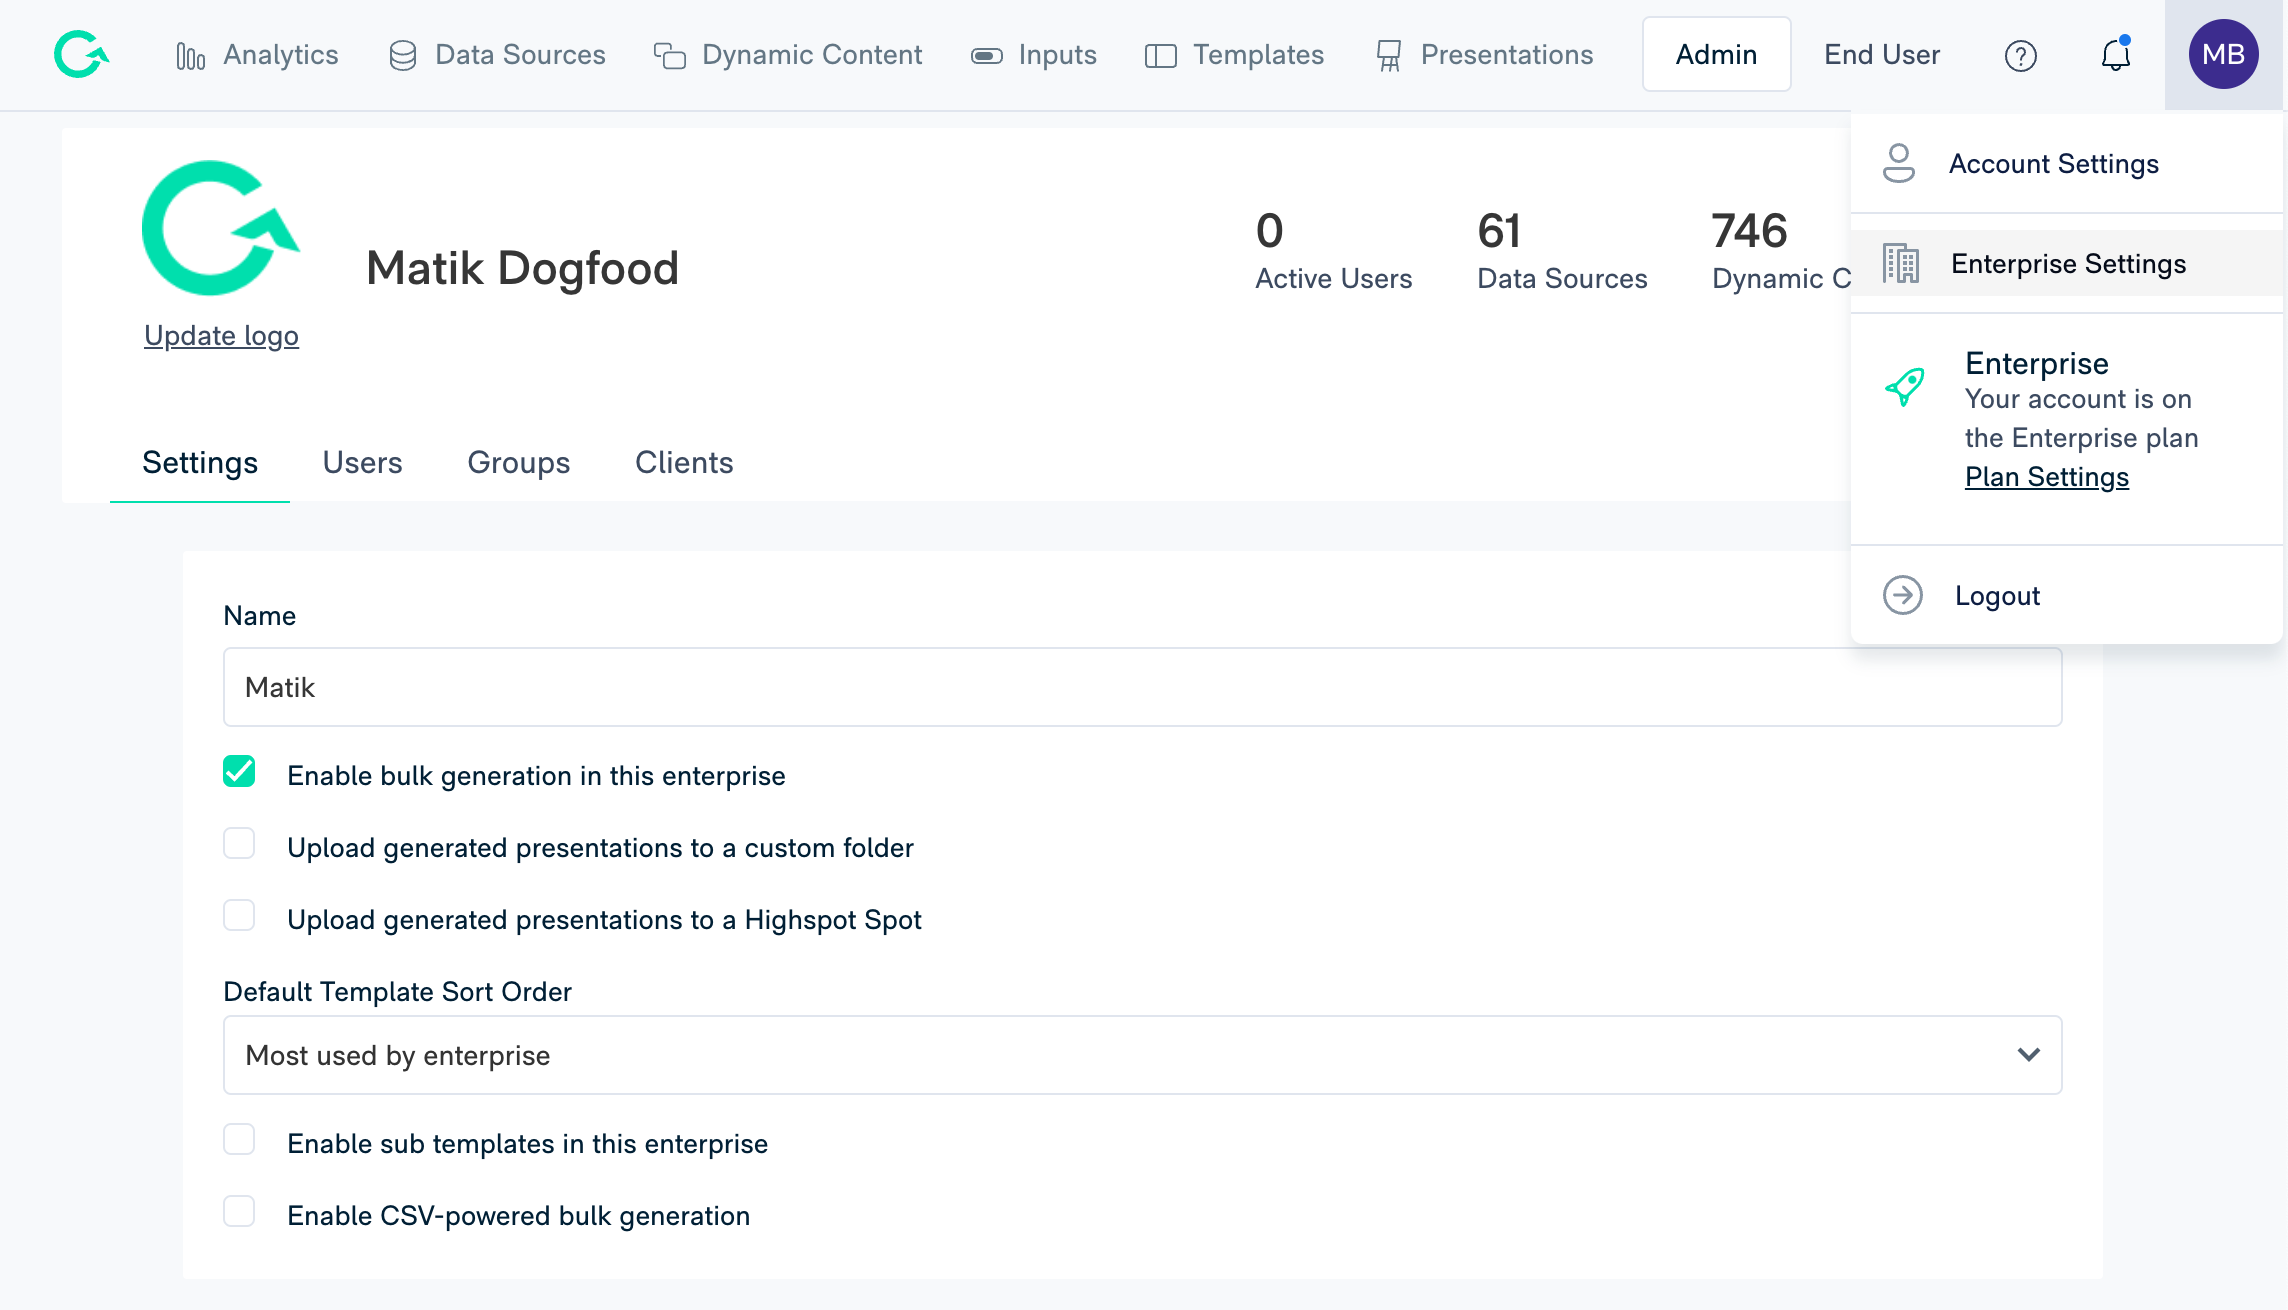Enable CSV-powered bulk generation checkbox
Image resolution: width=2288 pixels, height=1310 pixels.
click(239, 1214)
